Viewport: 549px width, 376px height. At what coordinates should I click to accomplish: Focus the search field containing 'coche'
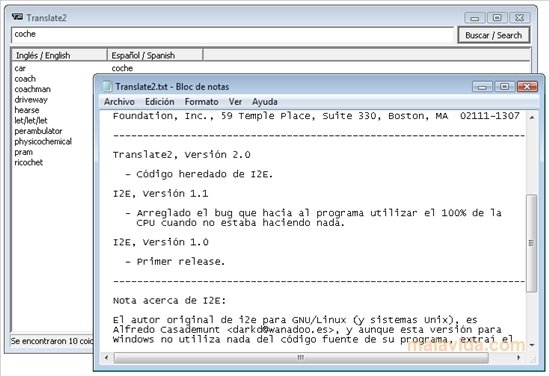(x=232, y=35)
